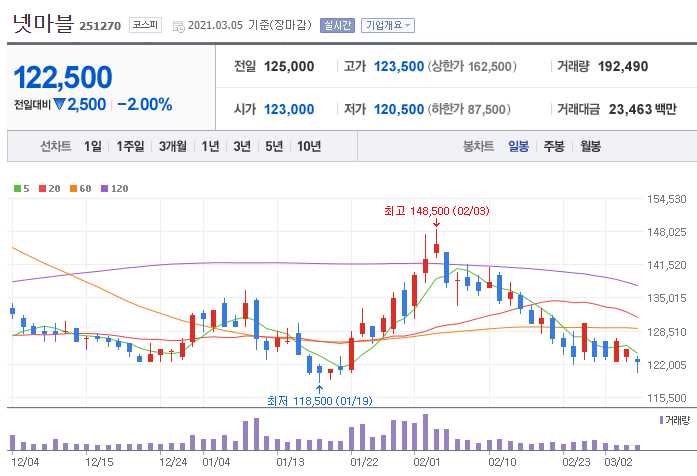Click the 최저 118,500 (01/19) marker label

click(320, 400)
